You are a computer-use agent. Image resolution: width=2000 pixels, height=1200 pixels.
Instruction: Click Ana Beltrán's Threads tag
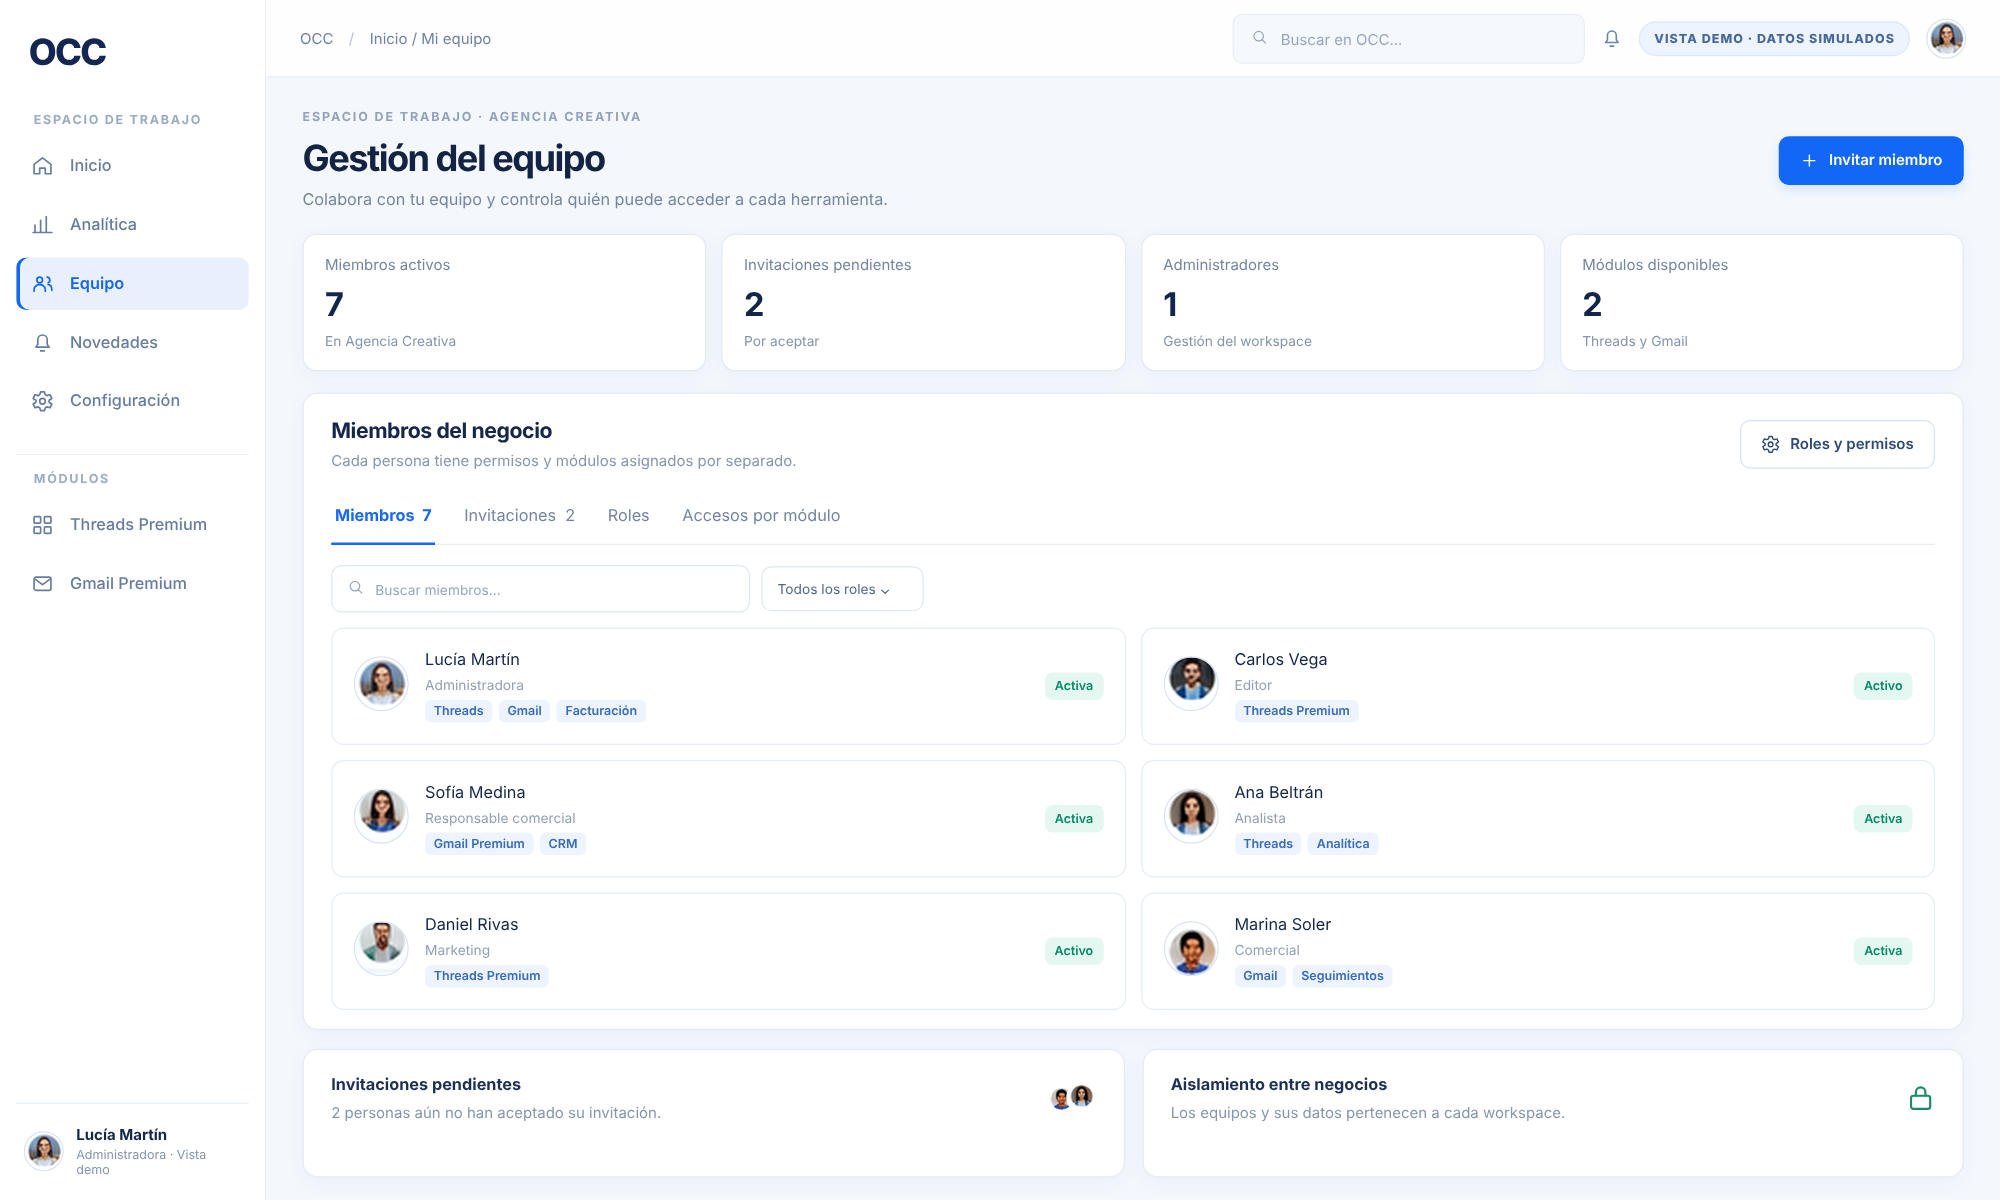pyautogui.click(x=1268, y=844)
